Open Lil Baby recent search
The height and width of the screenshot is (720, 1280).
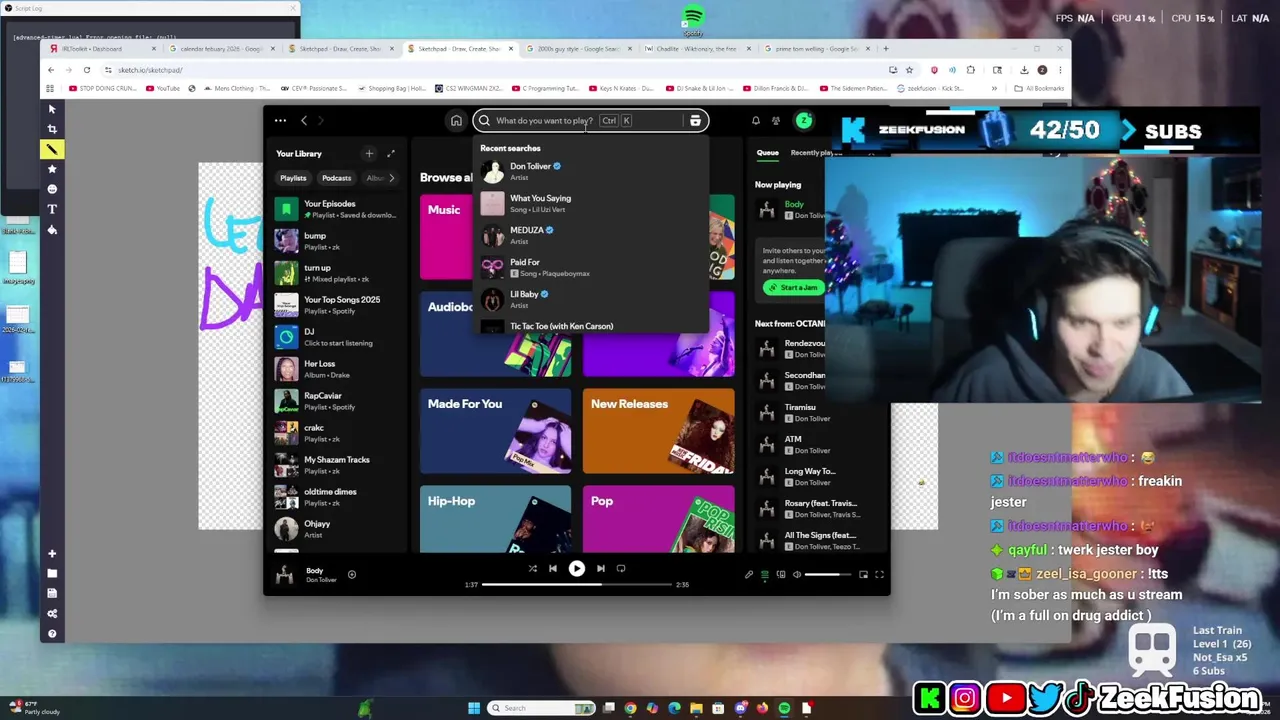click(x=590, y=299)
